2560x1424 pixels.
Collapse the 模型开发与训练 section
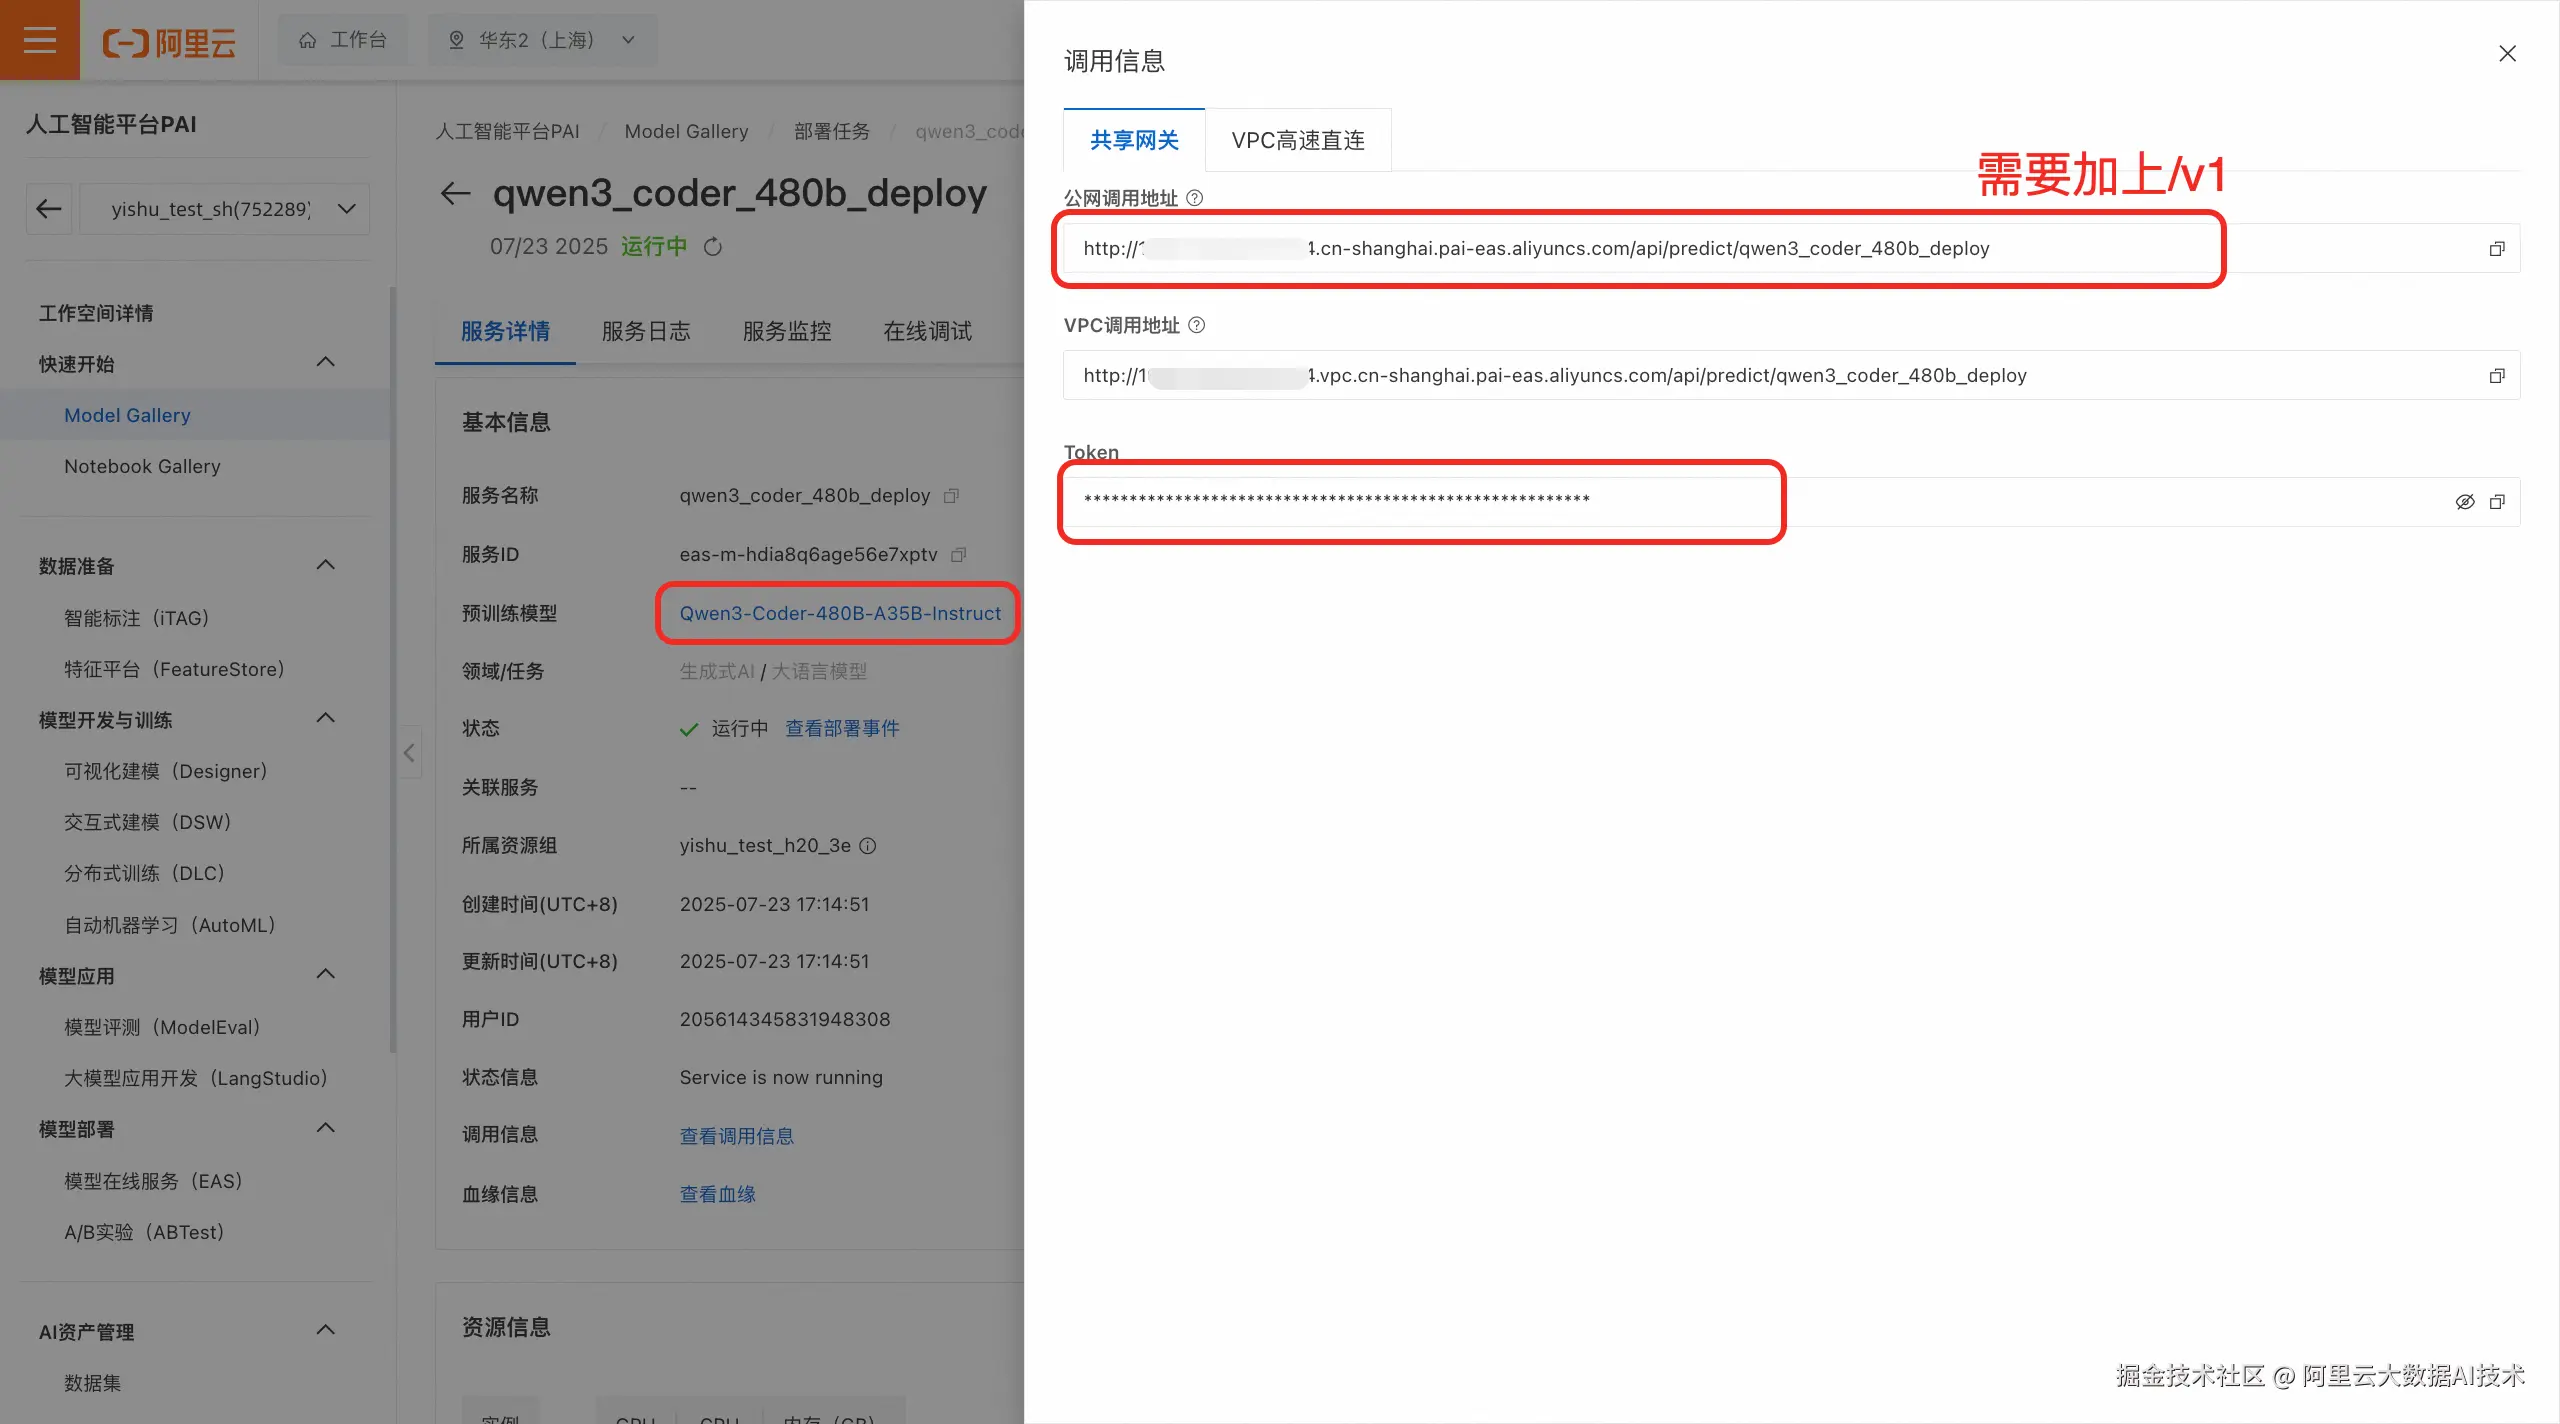(x=325, y=718)
